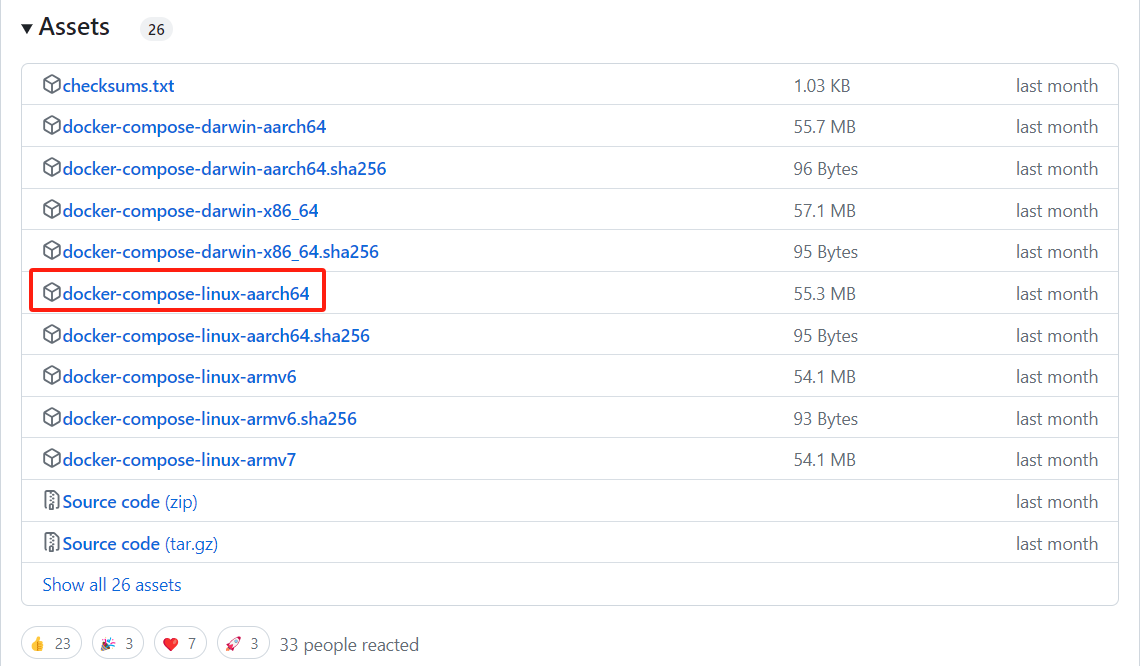Screen dimensions: 1145x666
Task: Download docker-compose-linux-aarch64 binary (55.3 MB)
Action: 186,294
